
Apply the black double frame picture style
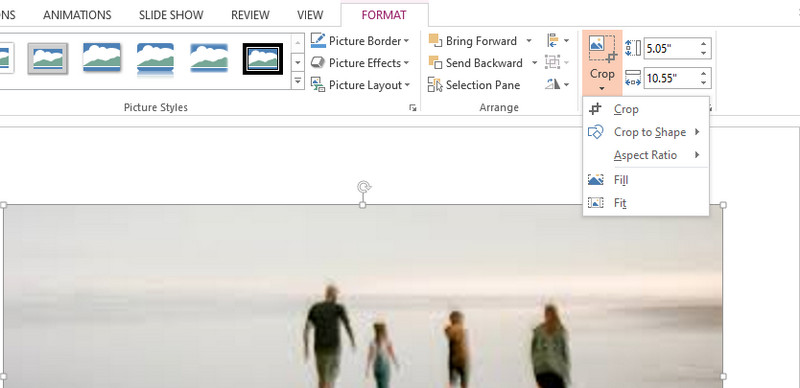point(263,59)
